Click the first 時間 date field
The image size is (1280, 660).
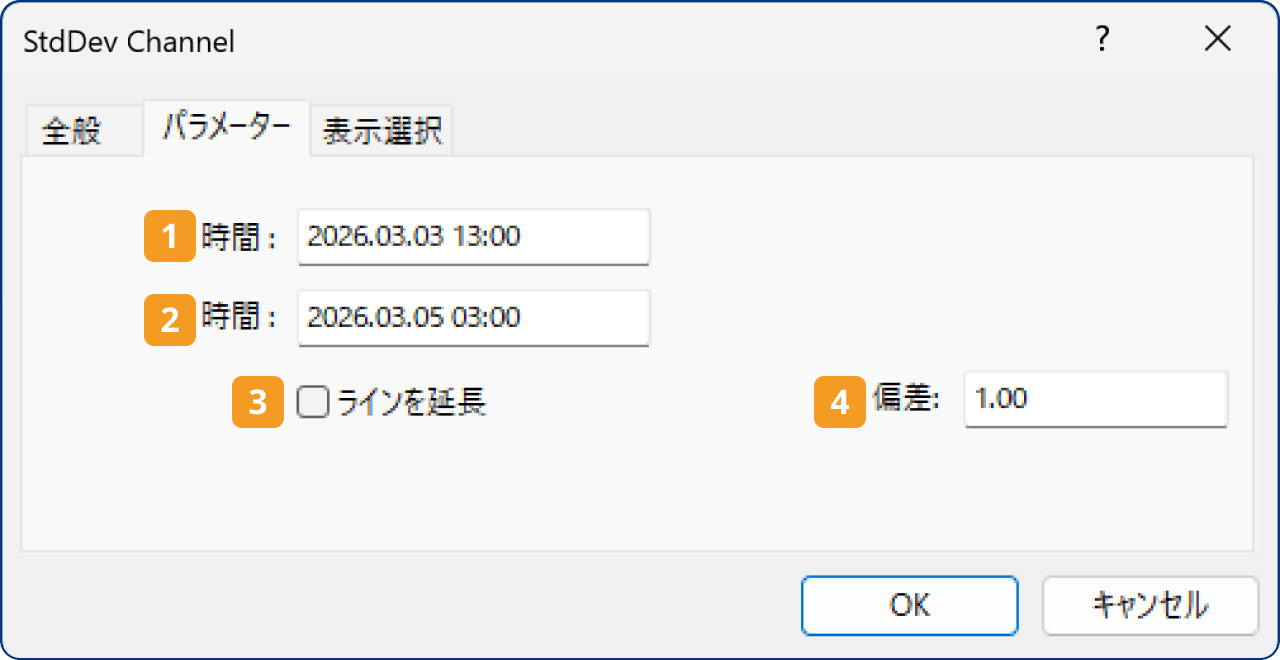(x=473, y=237)
